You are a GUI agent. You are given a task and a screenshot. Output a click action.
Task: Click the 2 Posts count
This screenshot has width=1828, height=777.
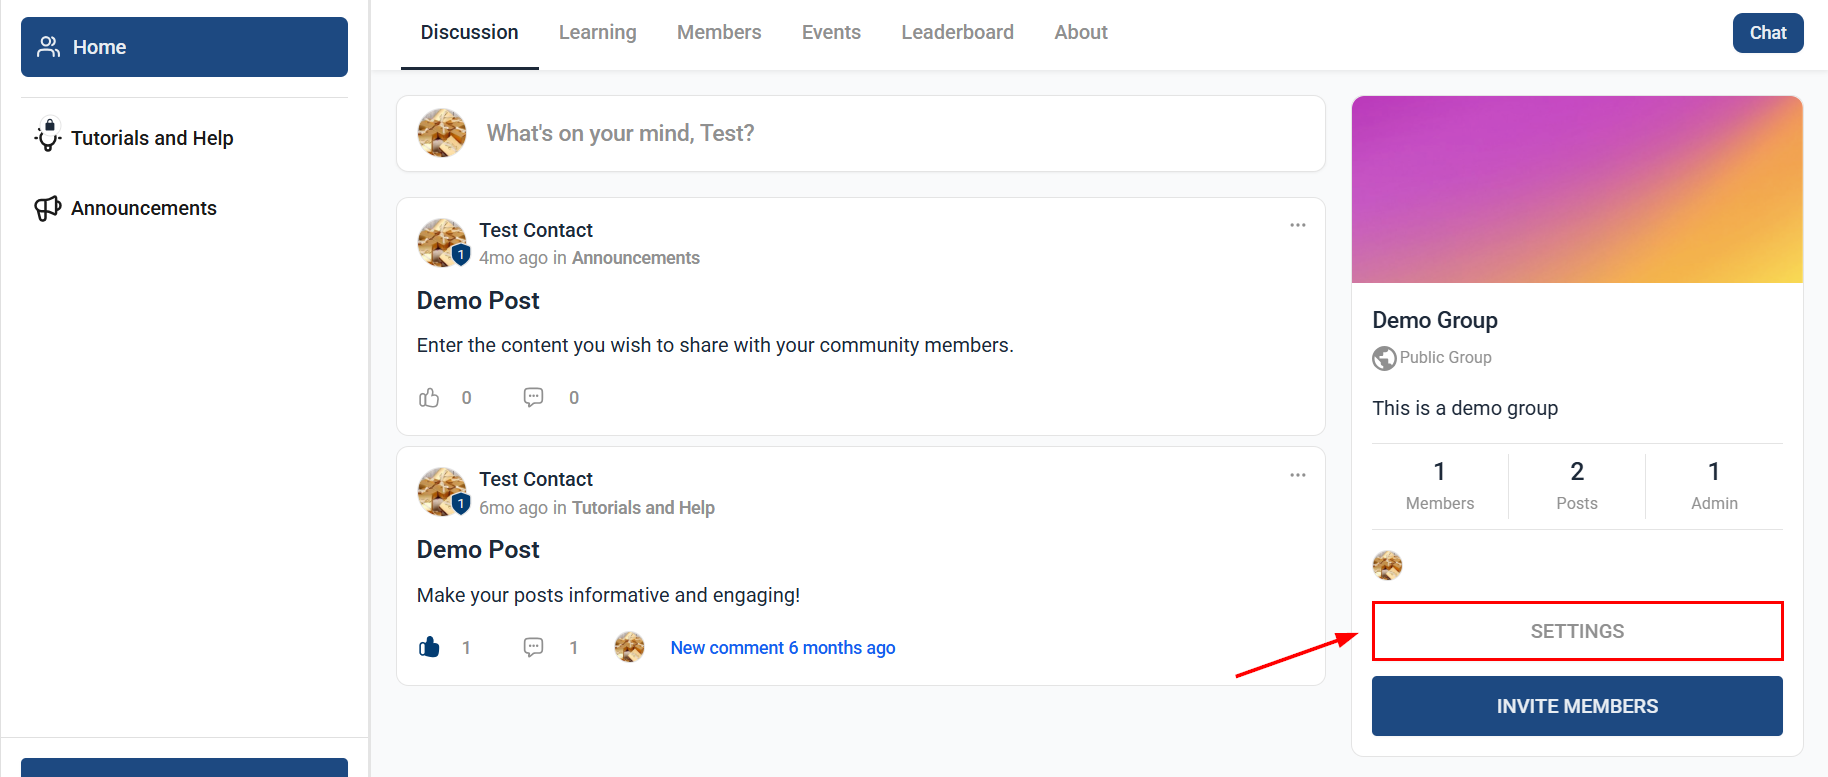[x=1577, y=486]
